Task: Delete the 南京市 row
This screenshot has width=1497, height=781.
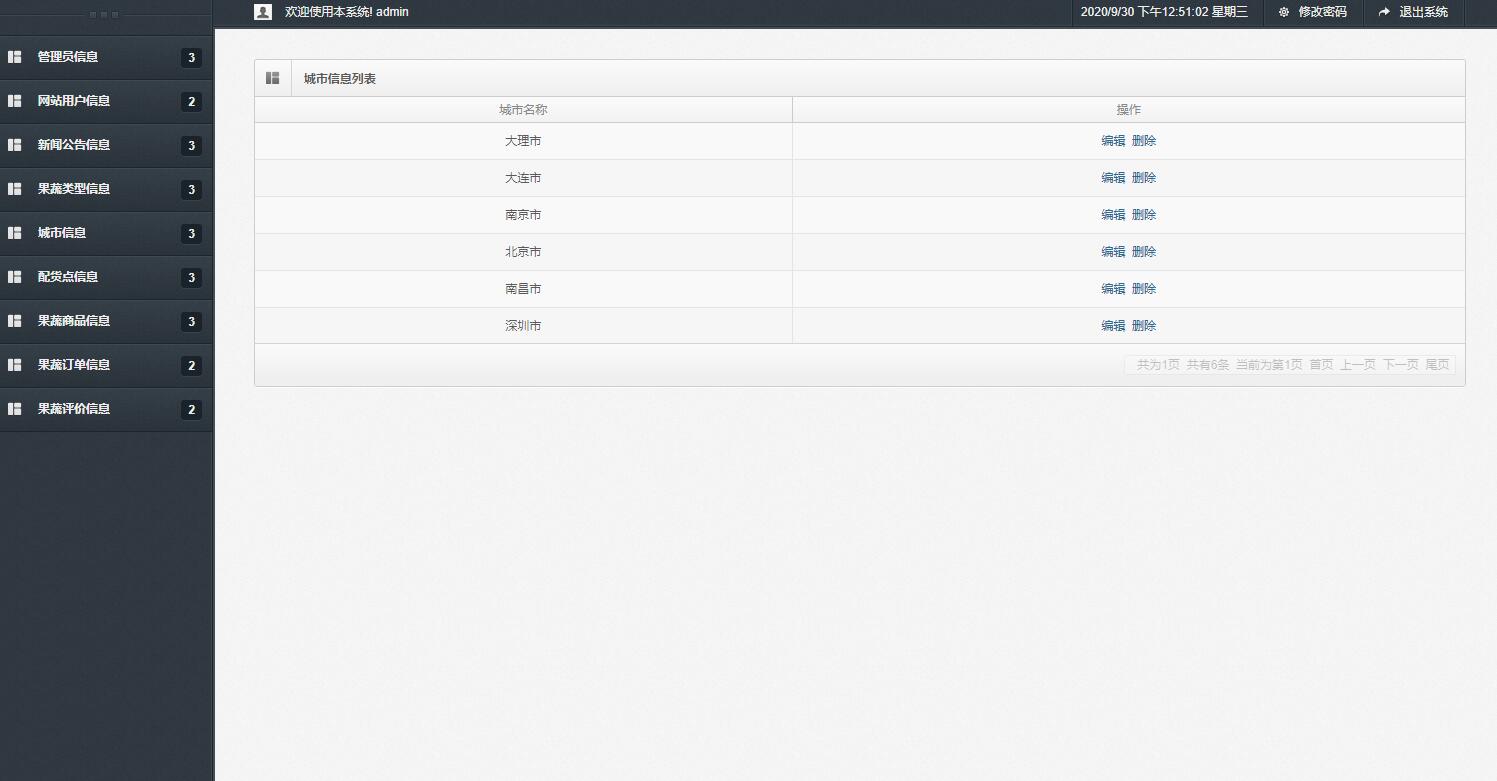Action: (x=1144, y=215)
